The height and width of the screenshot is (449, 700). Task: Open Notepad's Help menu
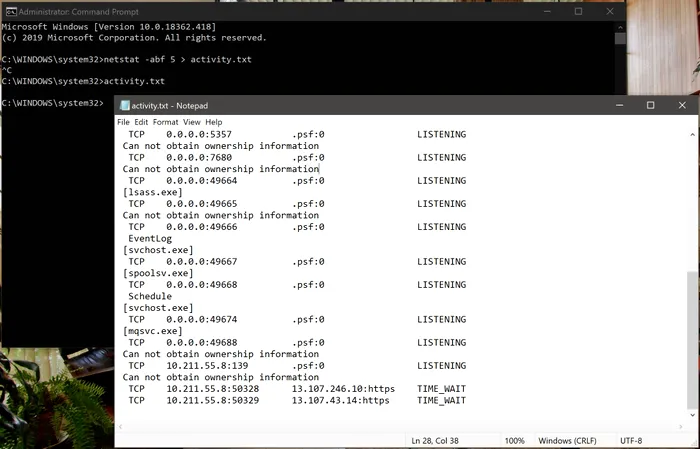pyautogui.click(x=214, y=122)
